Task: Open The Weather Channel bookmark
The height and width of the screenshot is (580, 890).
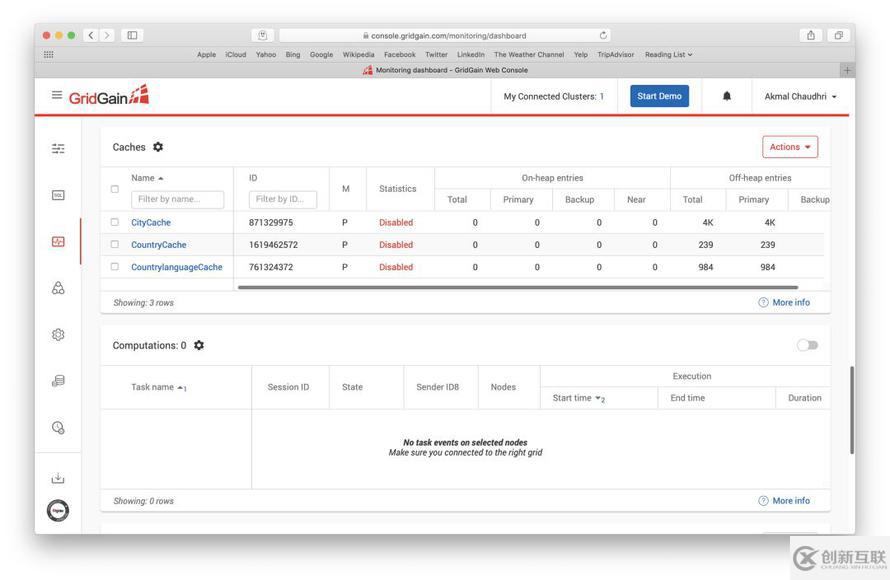Action: 529,54
